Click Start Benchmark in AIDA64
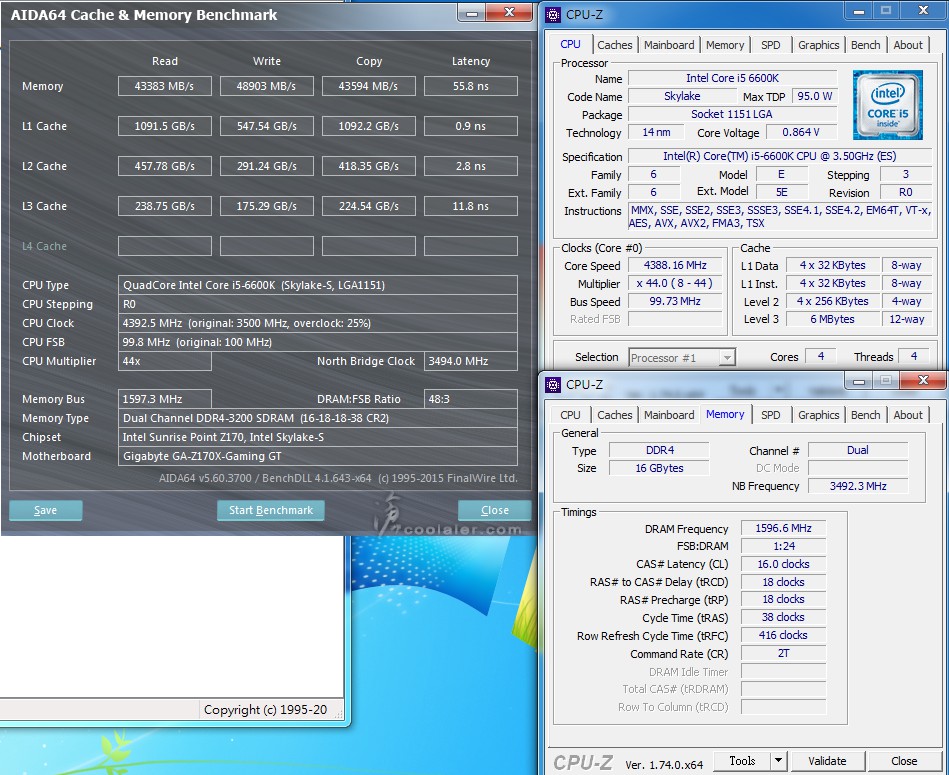Viewport: 949px width, 775px height. coord(271,510)
